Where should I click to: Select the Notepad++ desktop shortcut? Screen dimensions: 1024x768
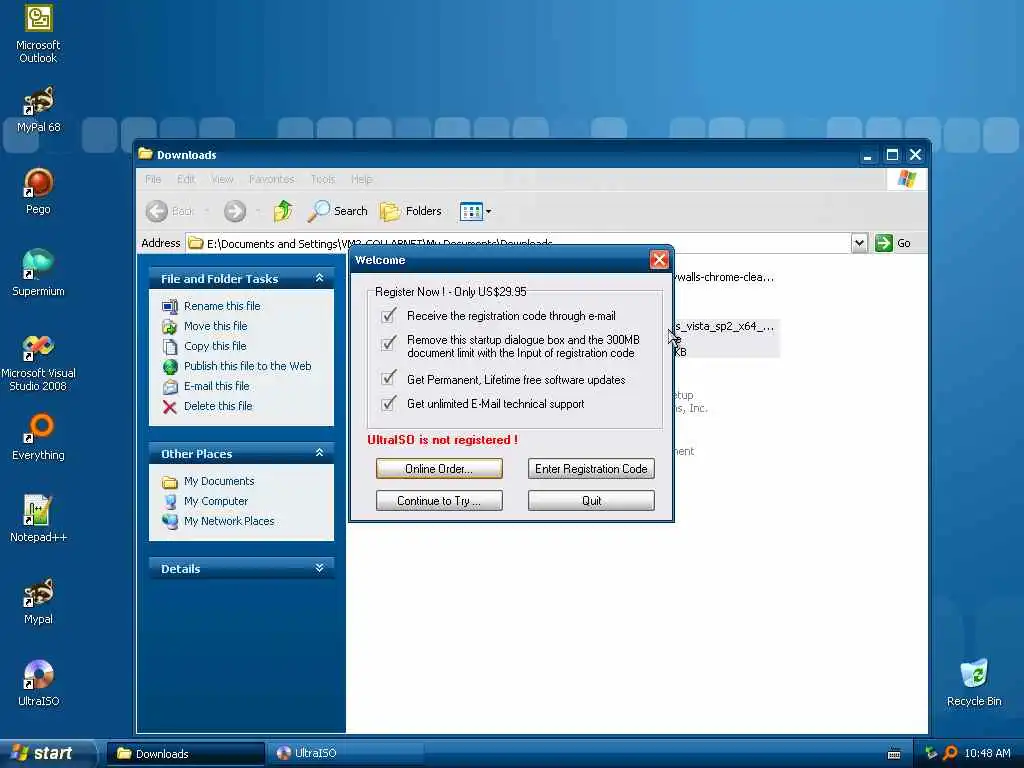click(38, 519)
